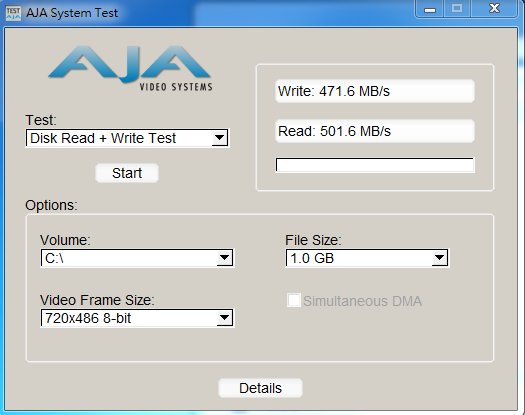Click the Write 471.6 MB/s result field
Viewport: 525px width, 415px height.
[375, 91]
